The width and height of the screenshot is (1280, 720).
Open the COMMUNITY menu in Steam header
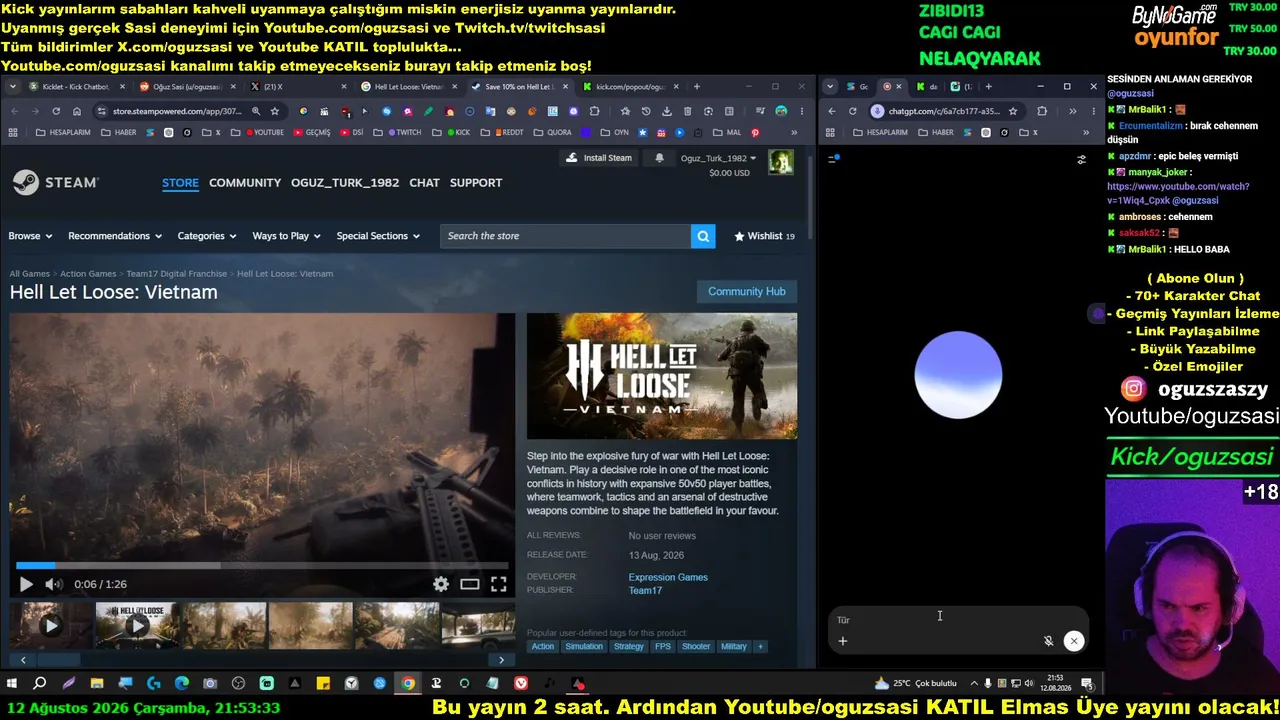[245, 183]
